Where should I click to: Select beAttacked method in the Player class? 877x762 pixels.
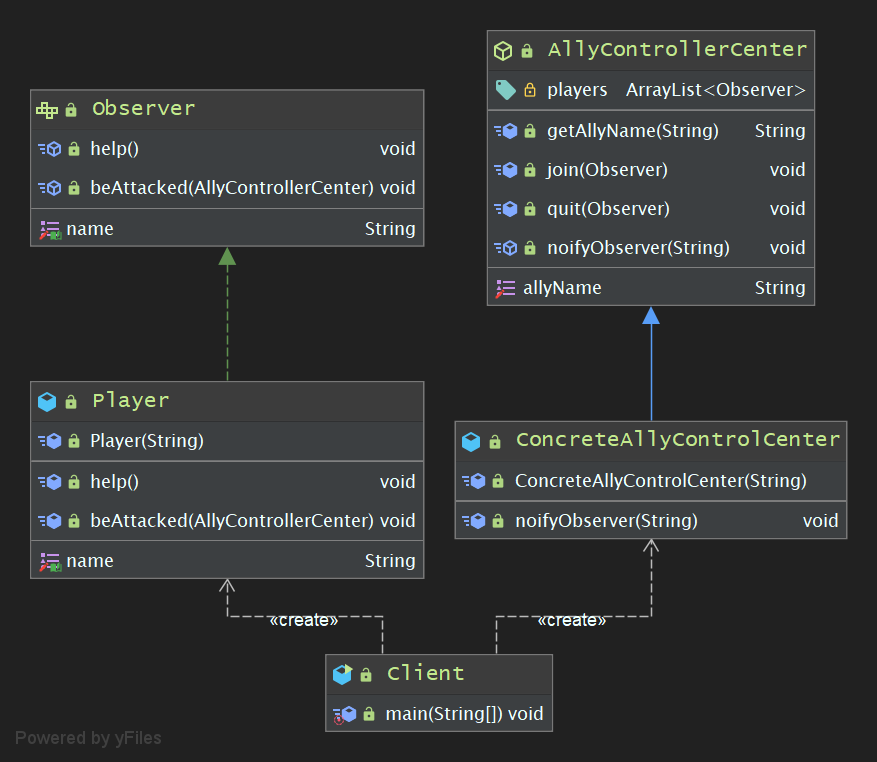[x=232, y=521]
